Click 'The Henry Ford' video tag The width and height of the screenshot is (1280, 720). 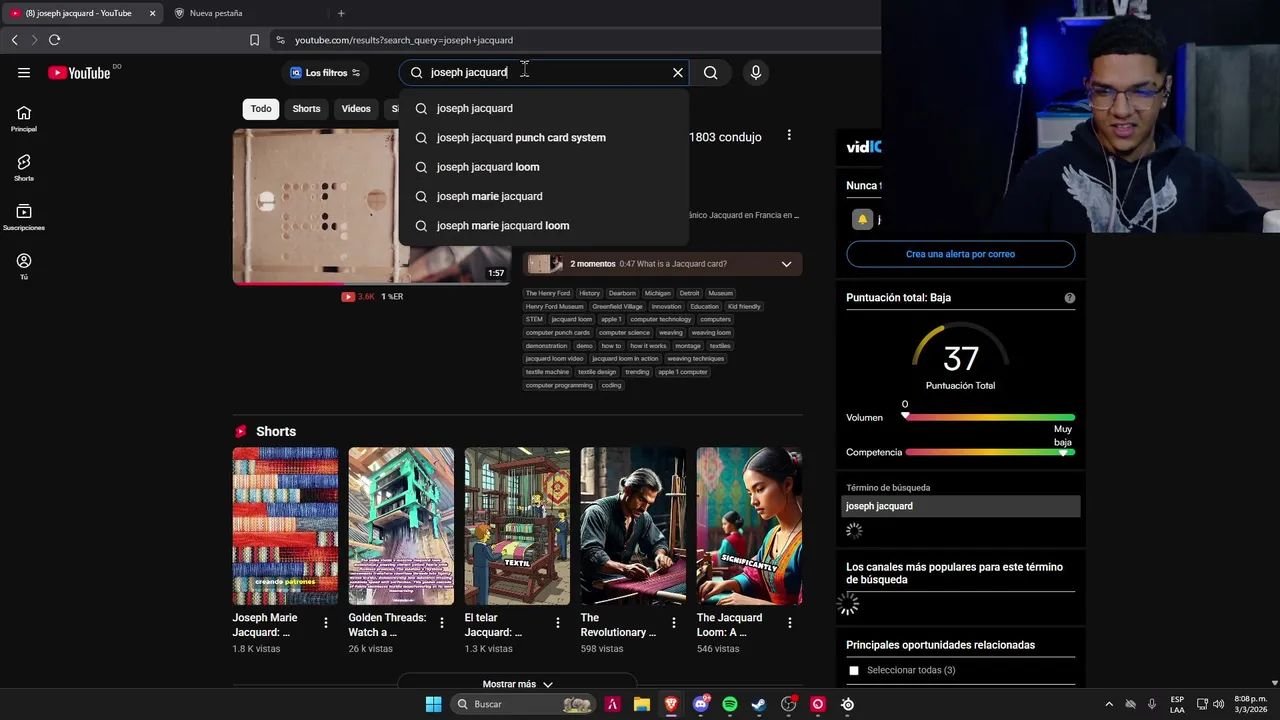point(548,294)
